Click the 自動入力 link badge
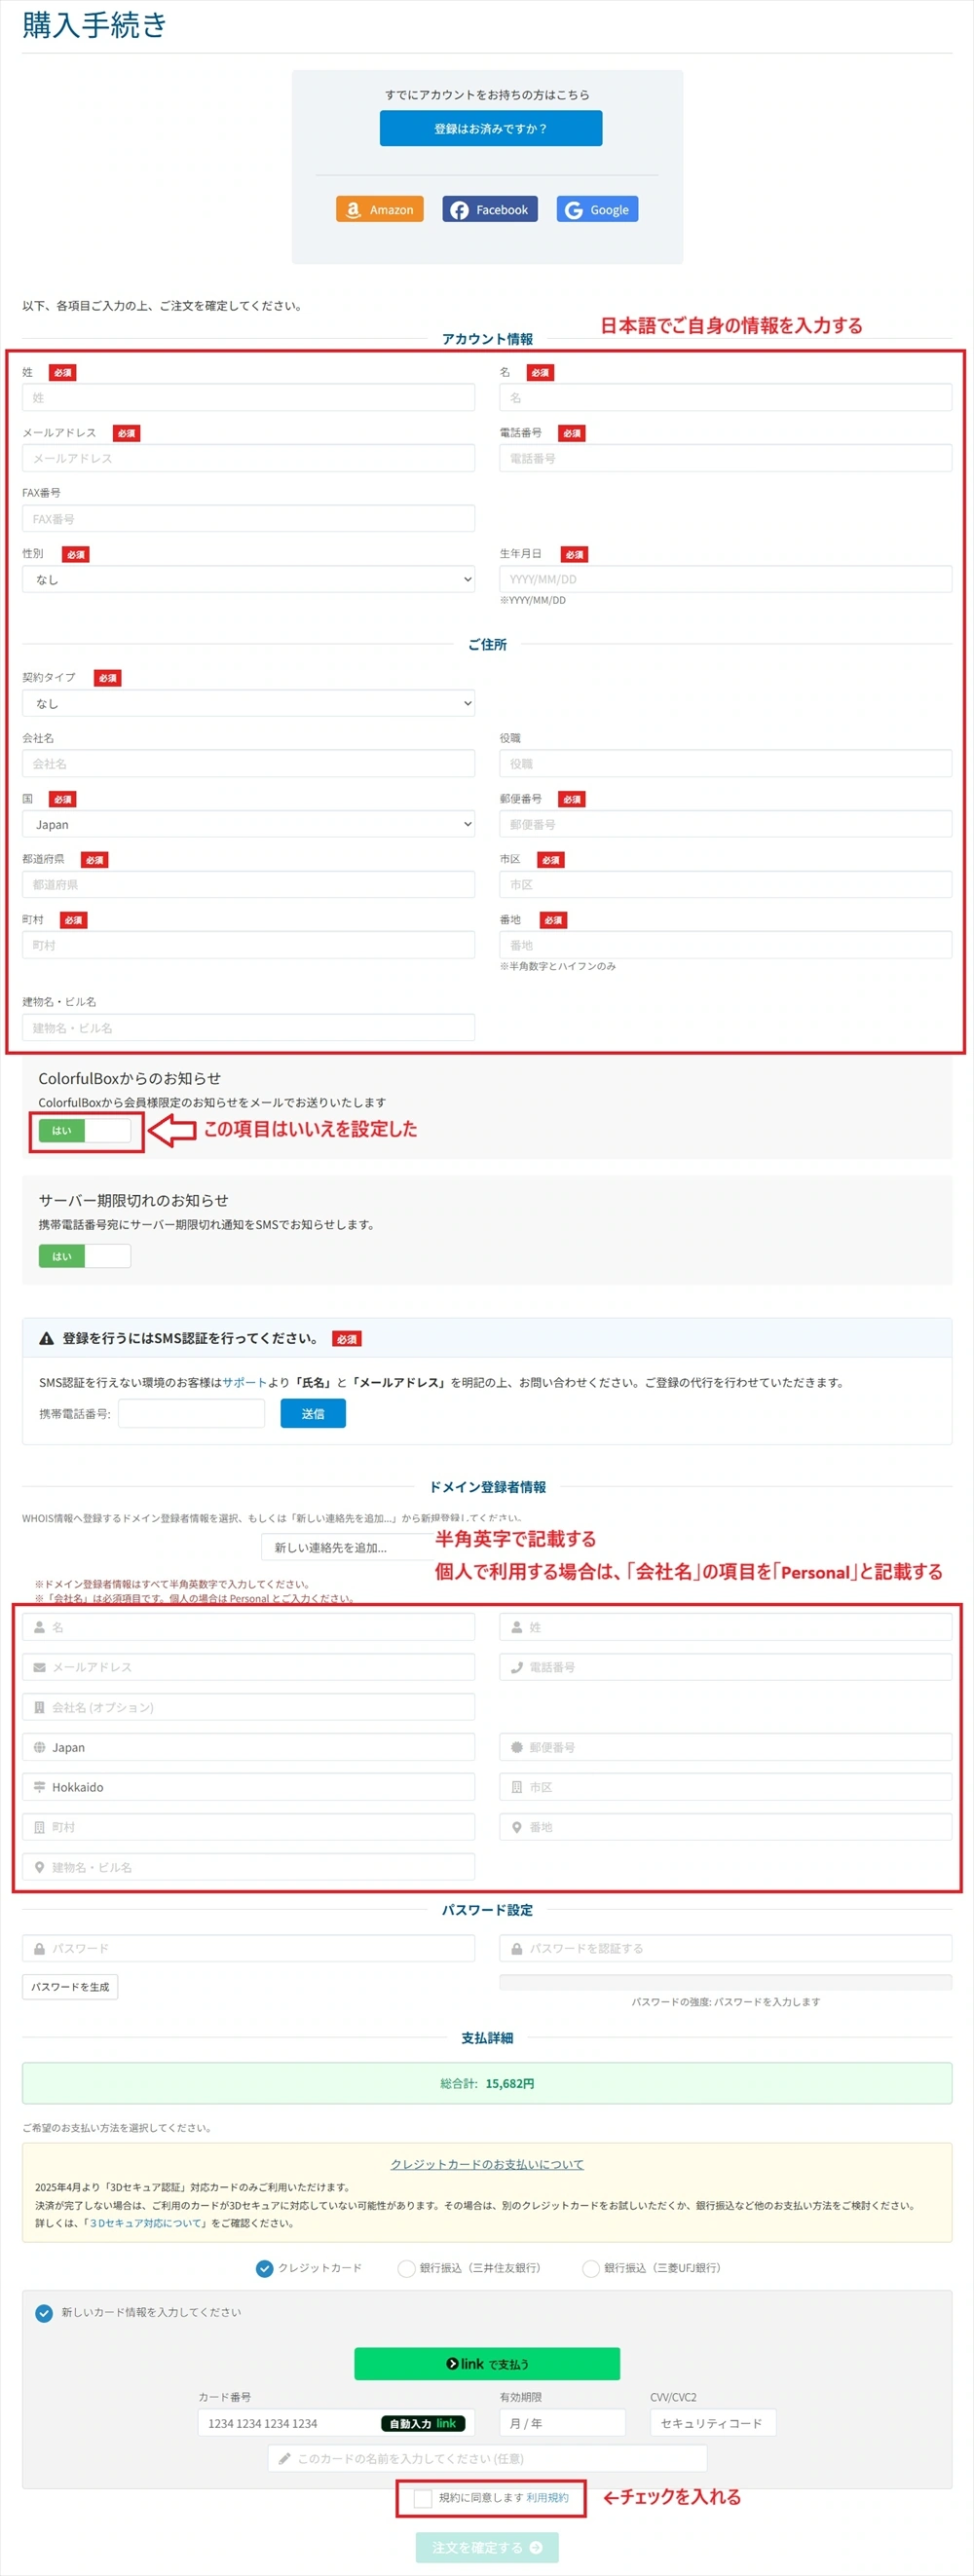This screenshot has width=974, height=2576. point(423,2423)
